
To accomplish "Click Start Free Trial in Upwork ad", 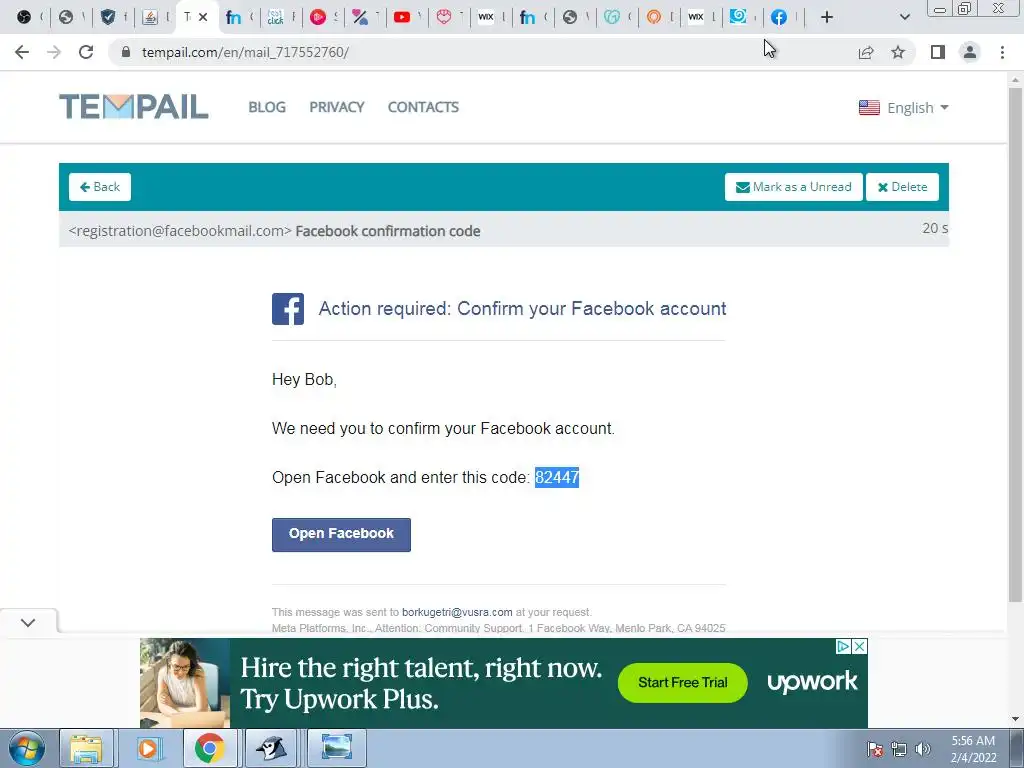I will 682,682.
